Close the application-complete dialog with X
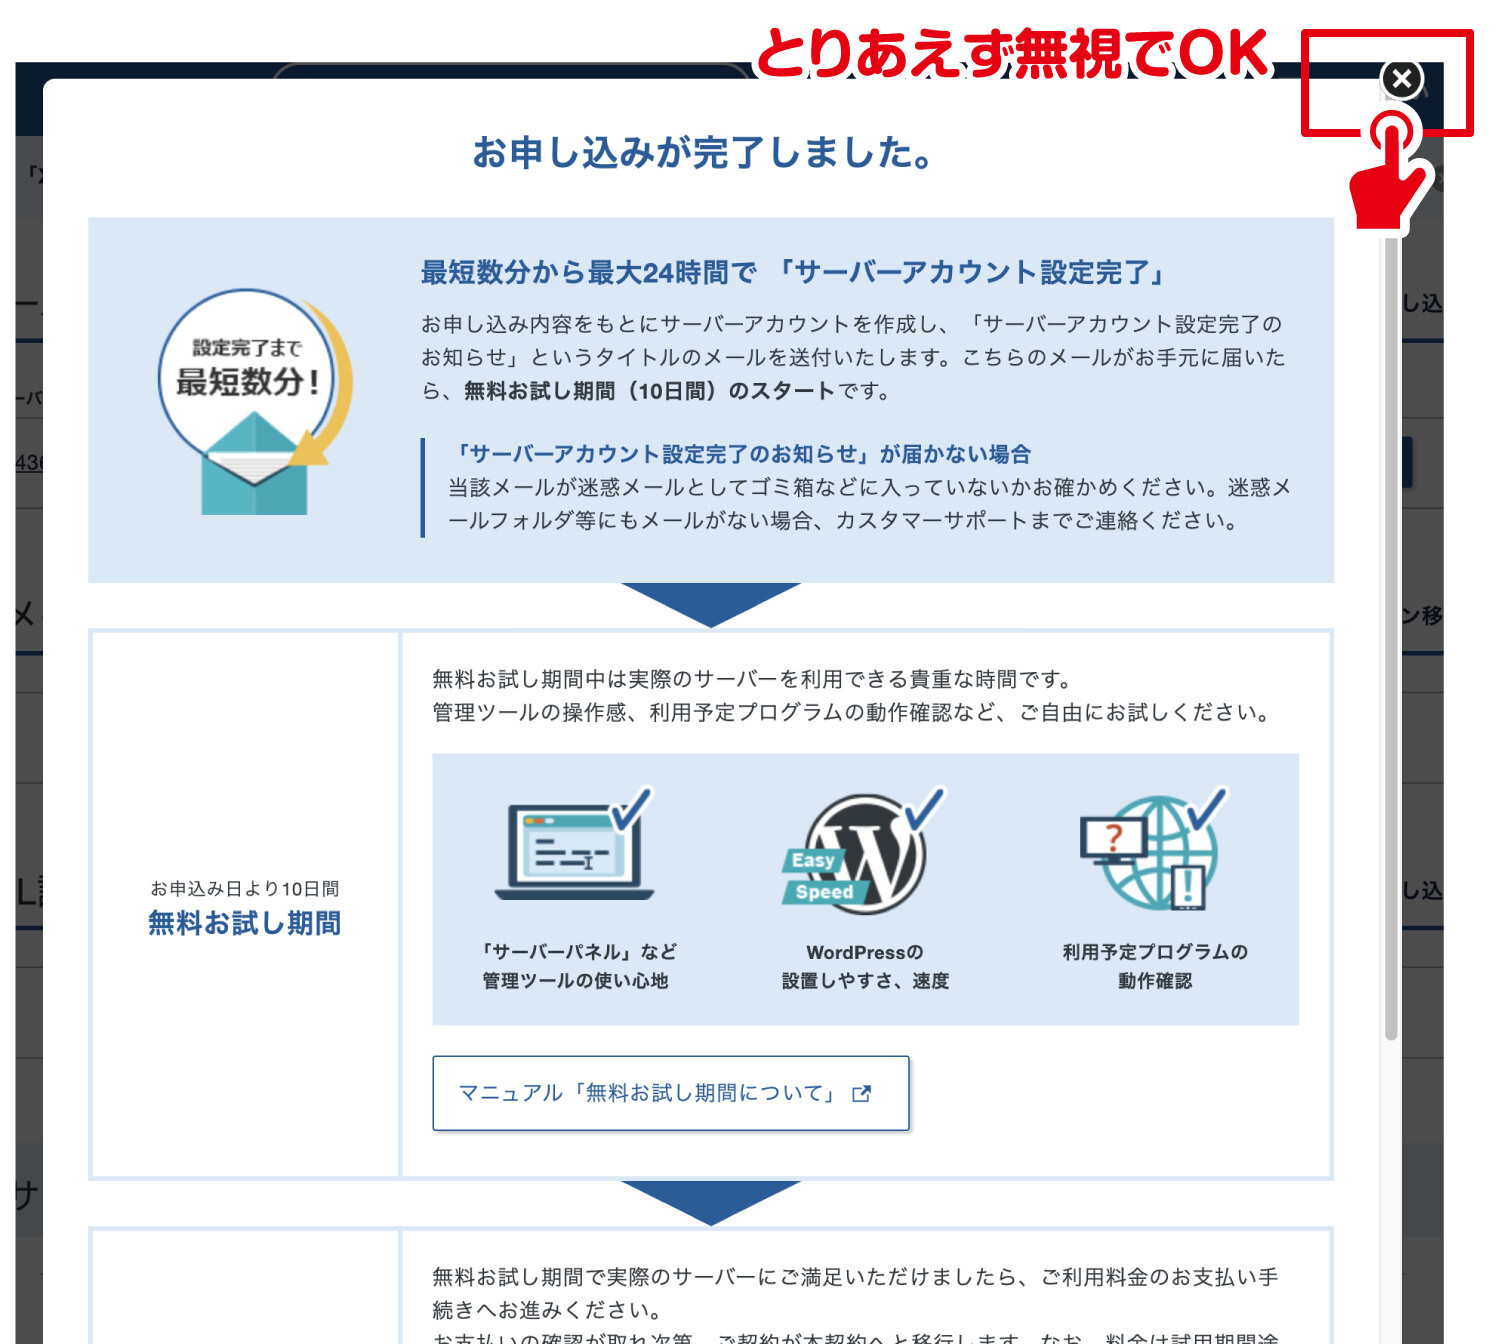The height and width of the screenshot is (1344, 1508). [1402, 79]
